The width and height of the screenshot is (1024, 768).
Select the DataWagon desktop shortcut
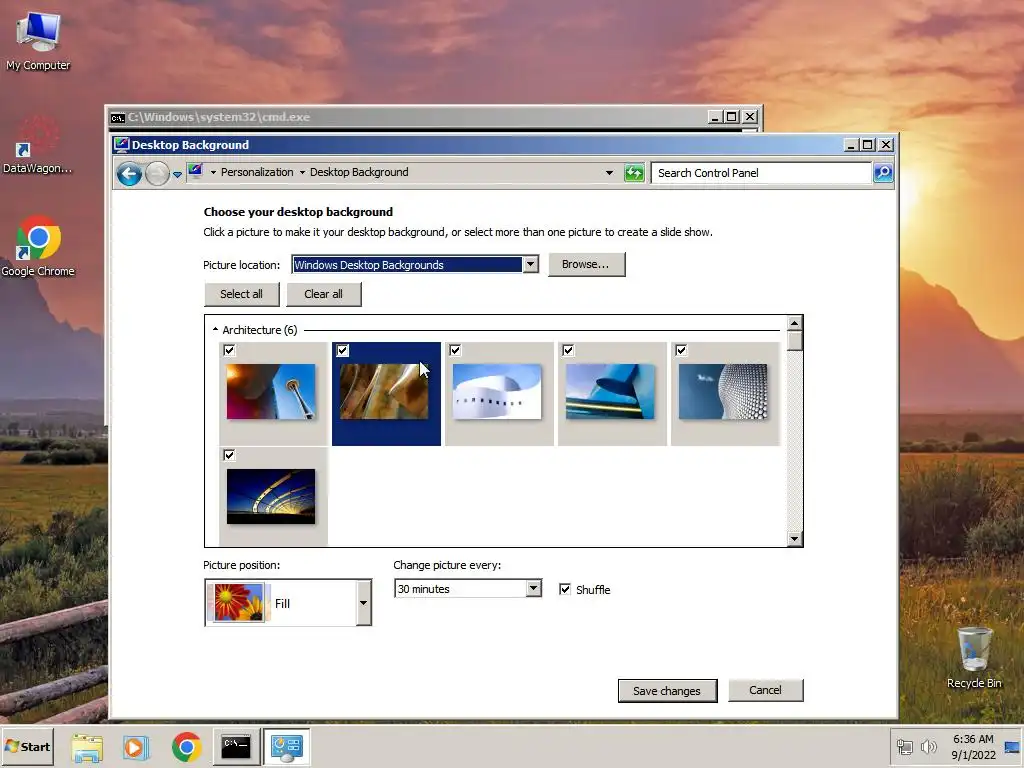37,145
